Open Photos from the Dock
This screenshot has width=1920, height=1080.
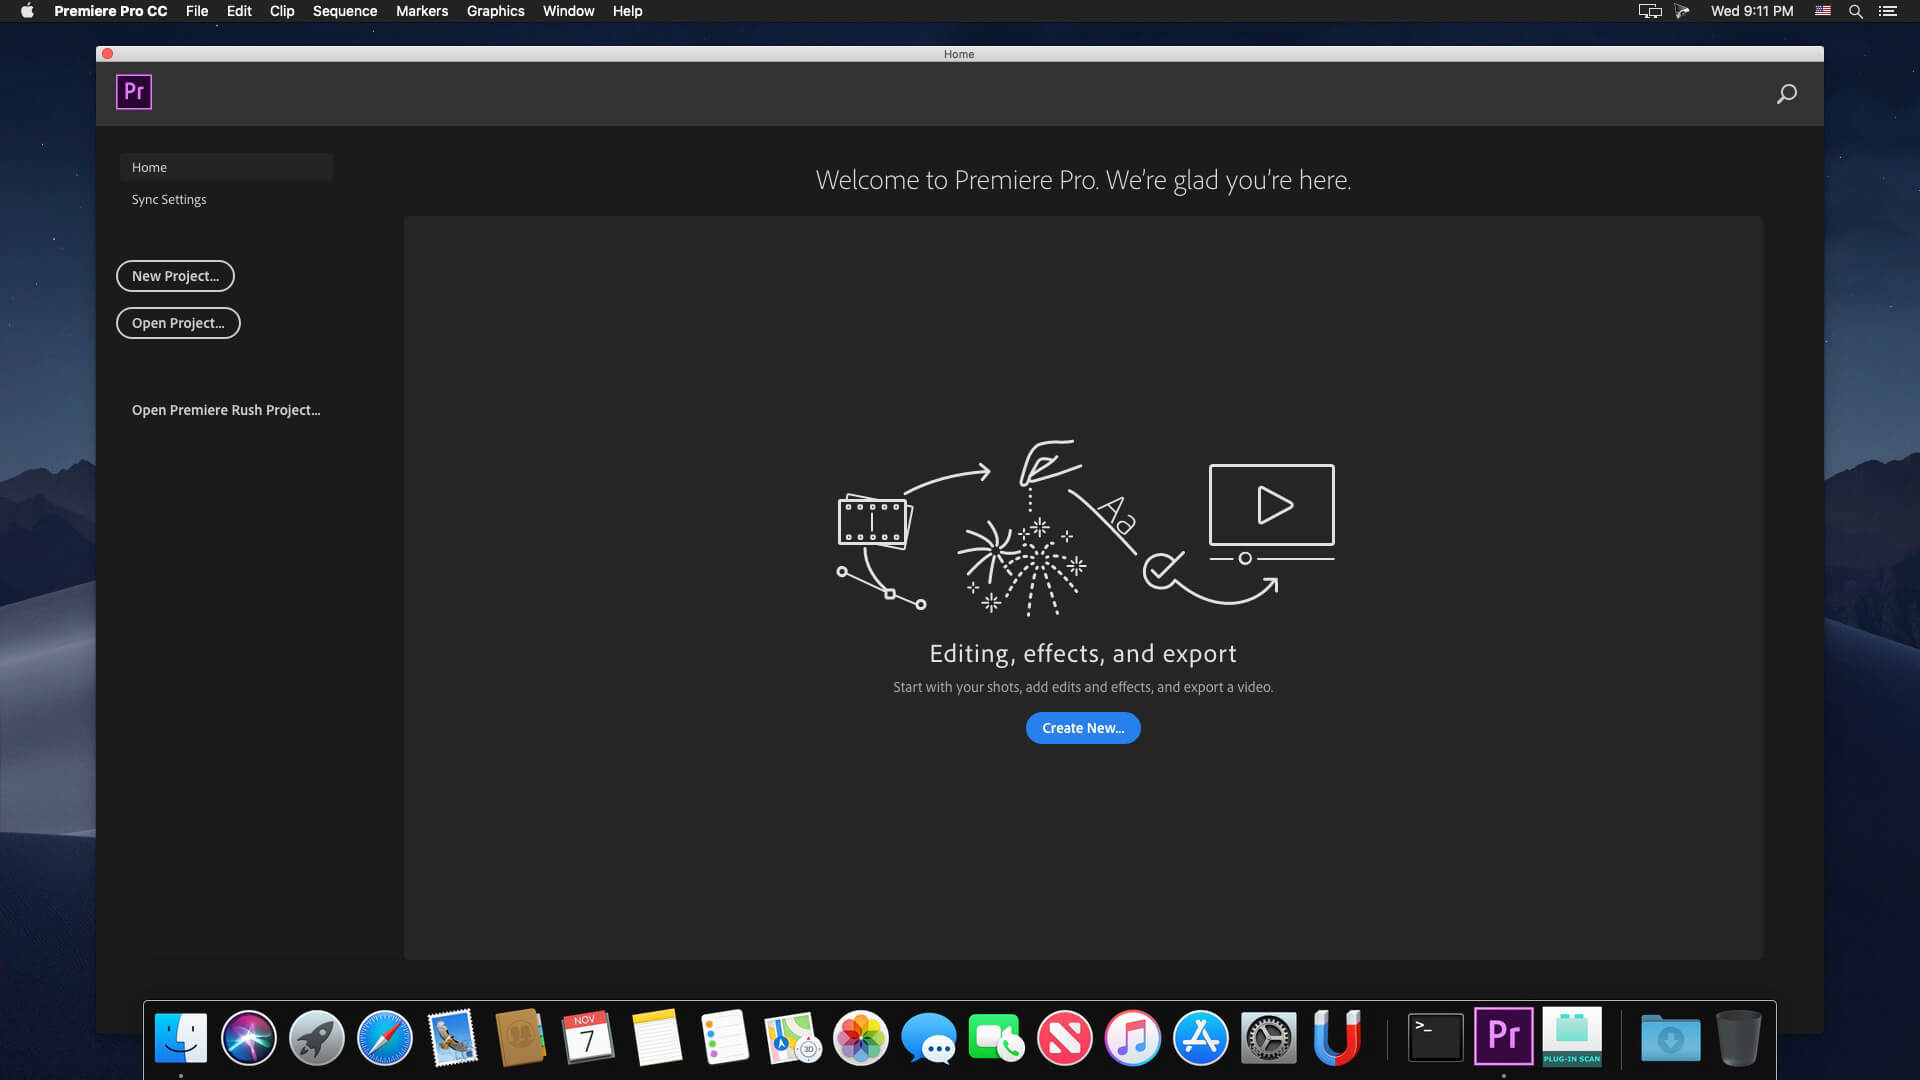click(860, 1038)
